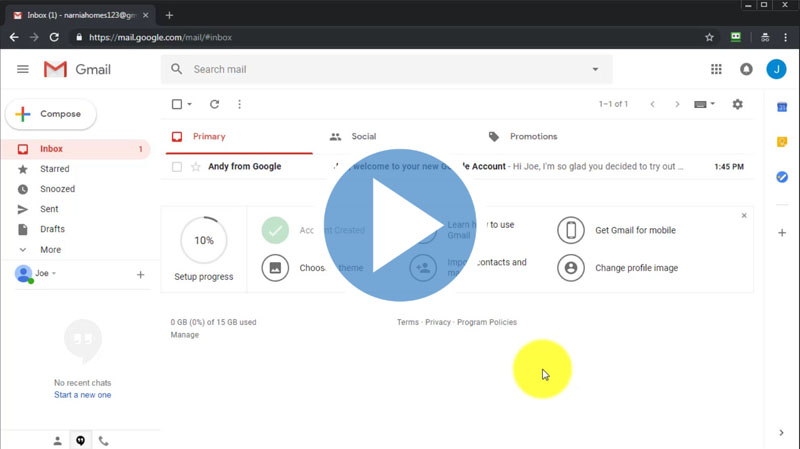Open Google Calendar in side panel
This screenshot has width=800, height=449.
tap(782, 107)
